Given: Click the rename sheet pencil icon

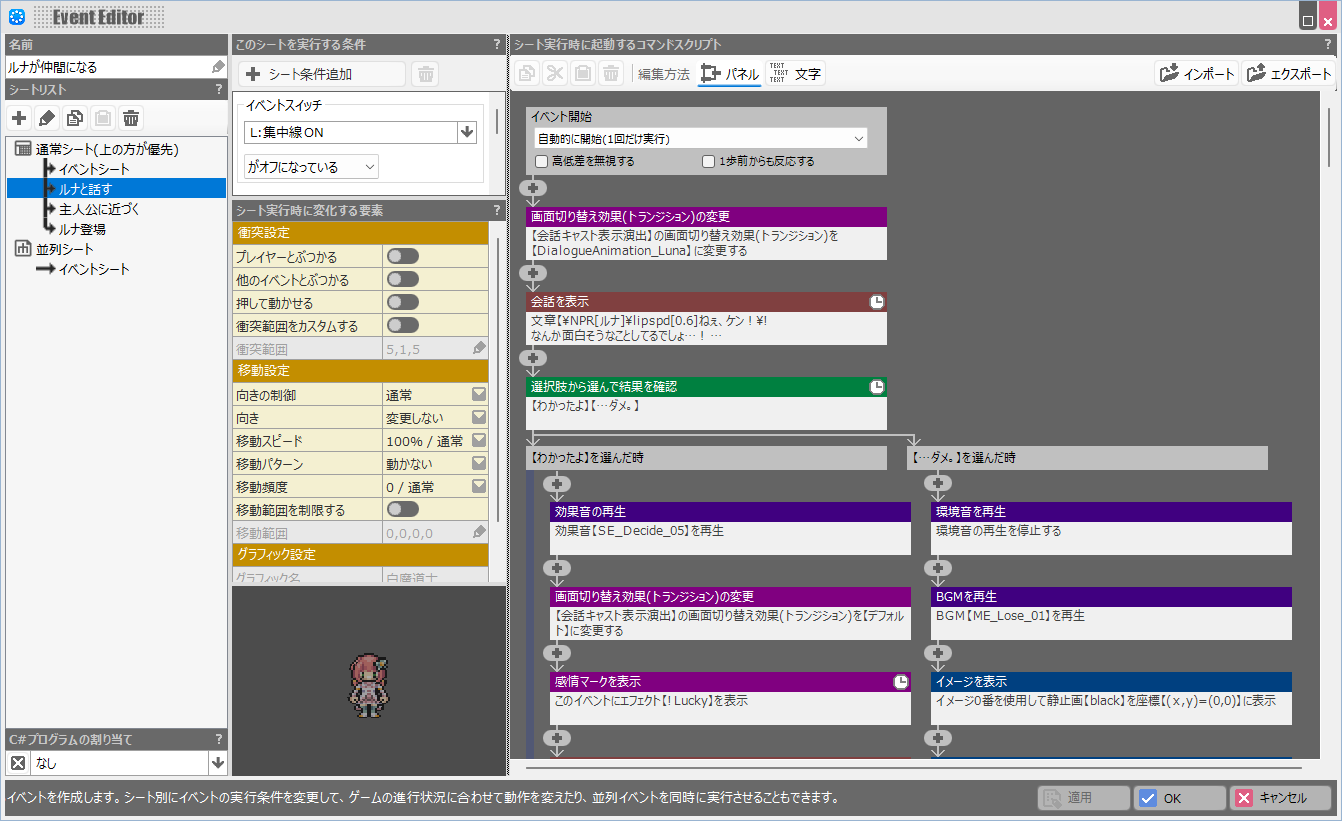Looking at the screenshot, I should 46,119.
